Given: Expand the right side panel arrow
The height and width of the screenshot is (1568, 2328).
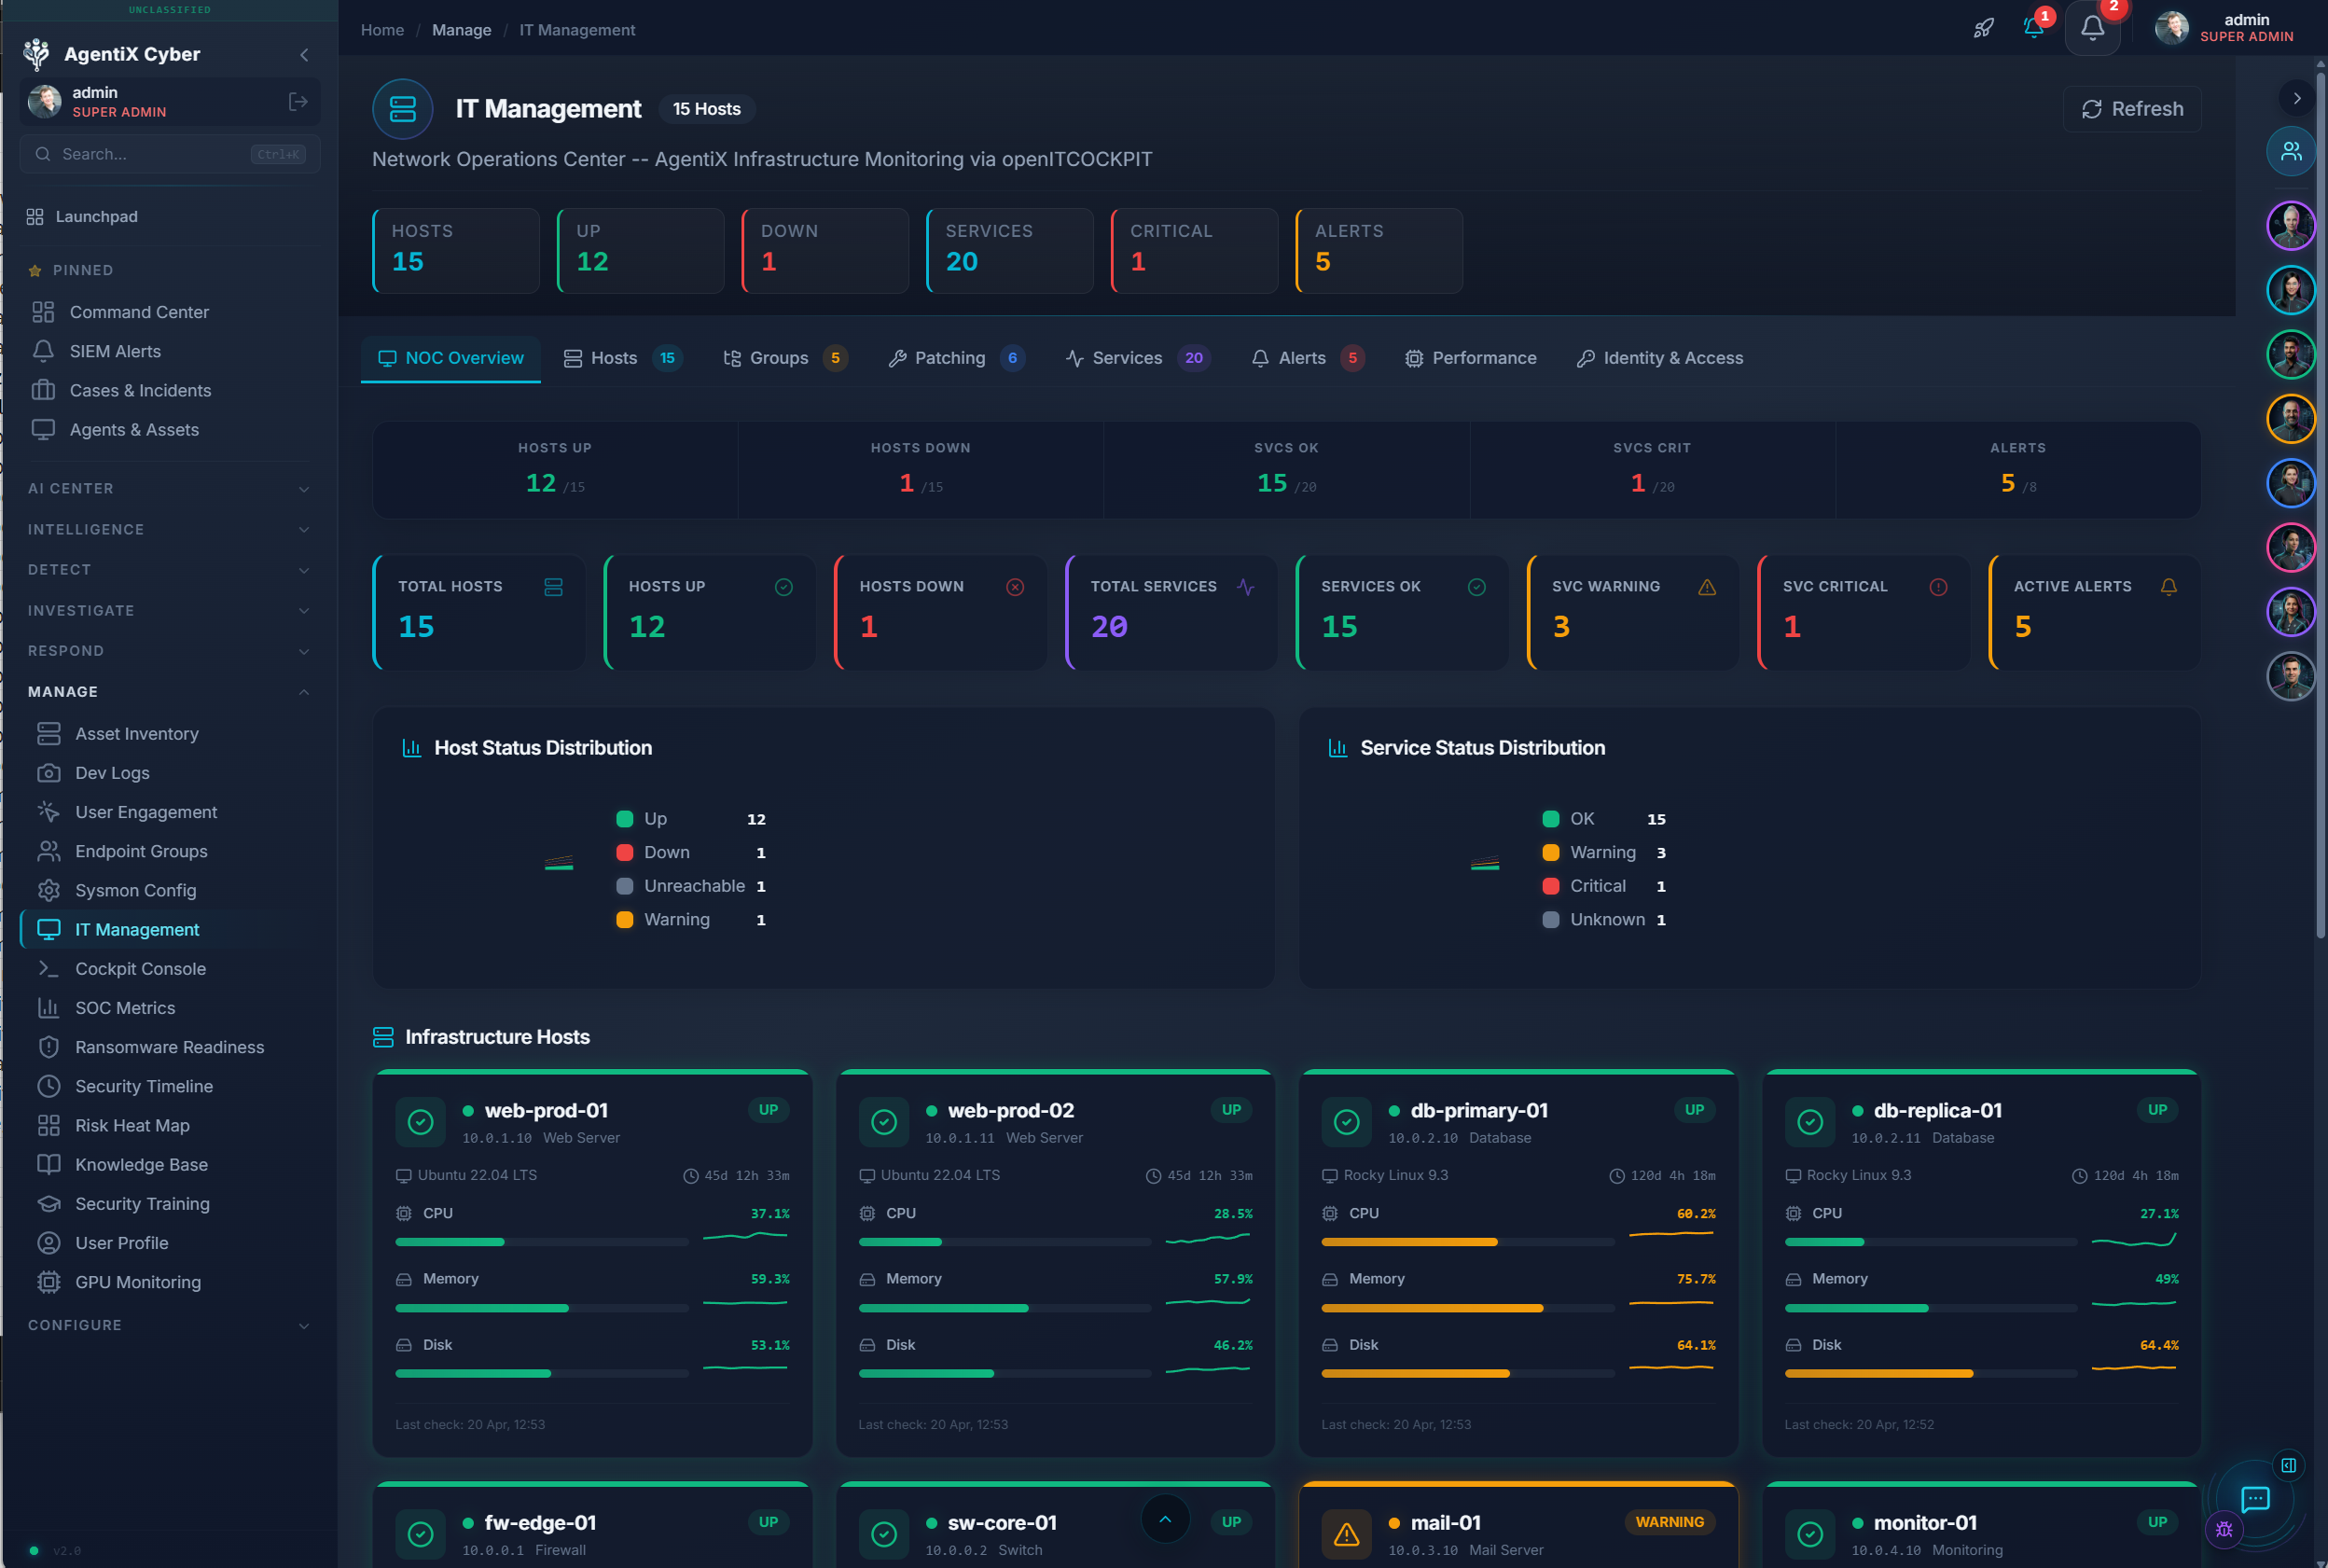Looking at the screenshot, I should [2296, 98].
